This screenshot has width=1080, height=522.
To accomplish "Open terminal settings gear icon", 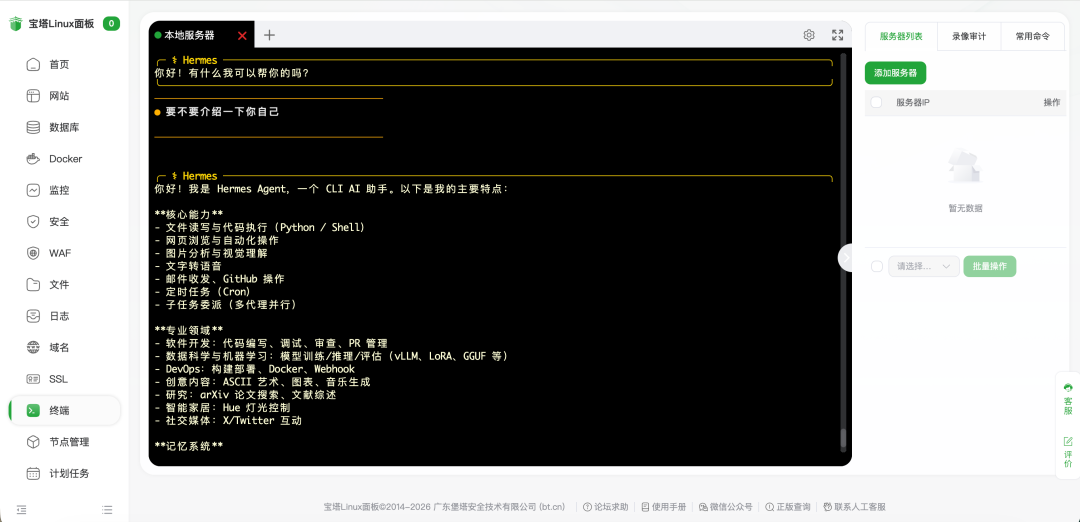I will point(809,35).
